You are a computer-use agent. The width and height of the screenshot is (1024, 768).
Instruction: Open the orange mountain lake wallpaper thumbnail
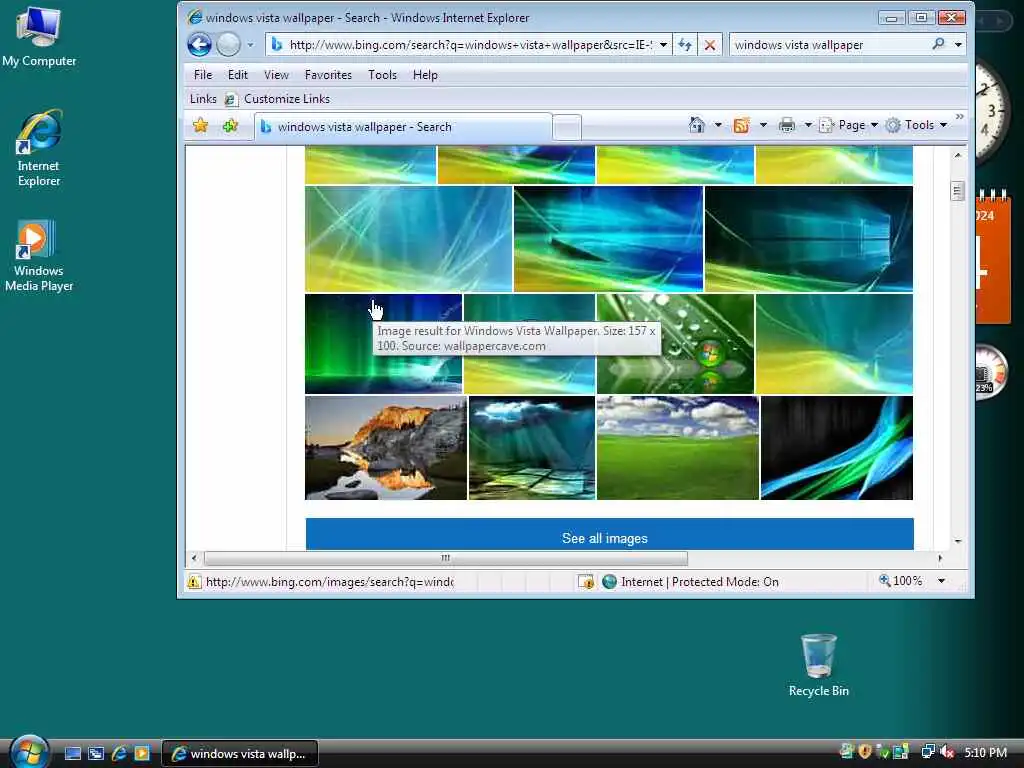click(386, 448)
